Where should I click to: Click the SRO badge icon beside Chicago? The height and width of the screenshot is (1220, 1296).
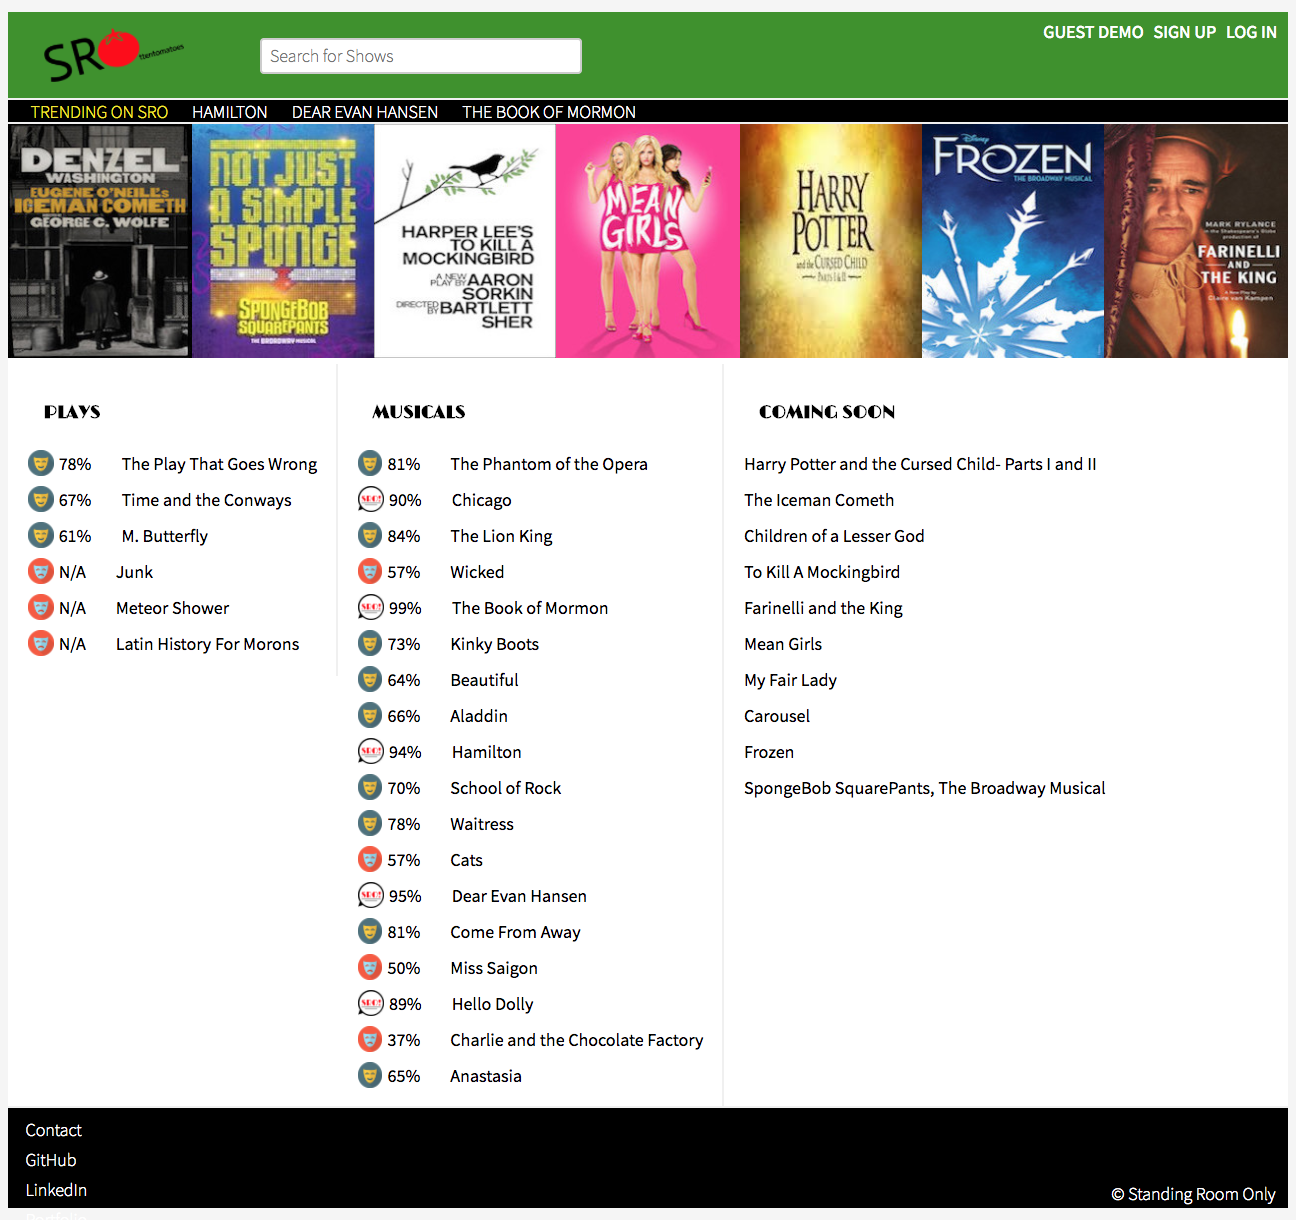point(371,499)
